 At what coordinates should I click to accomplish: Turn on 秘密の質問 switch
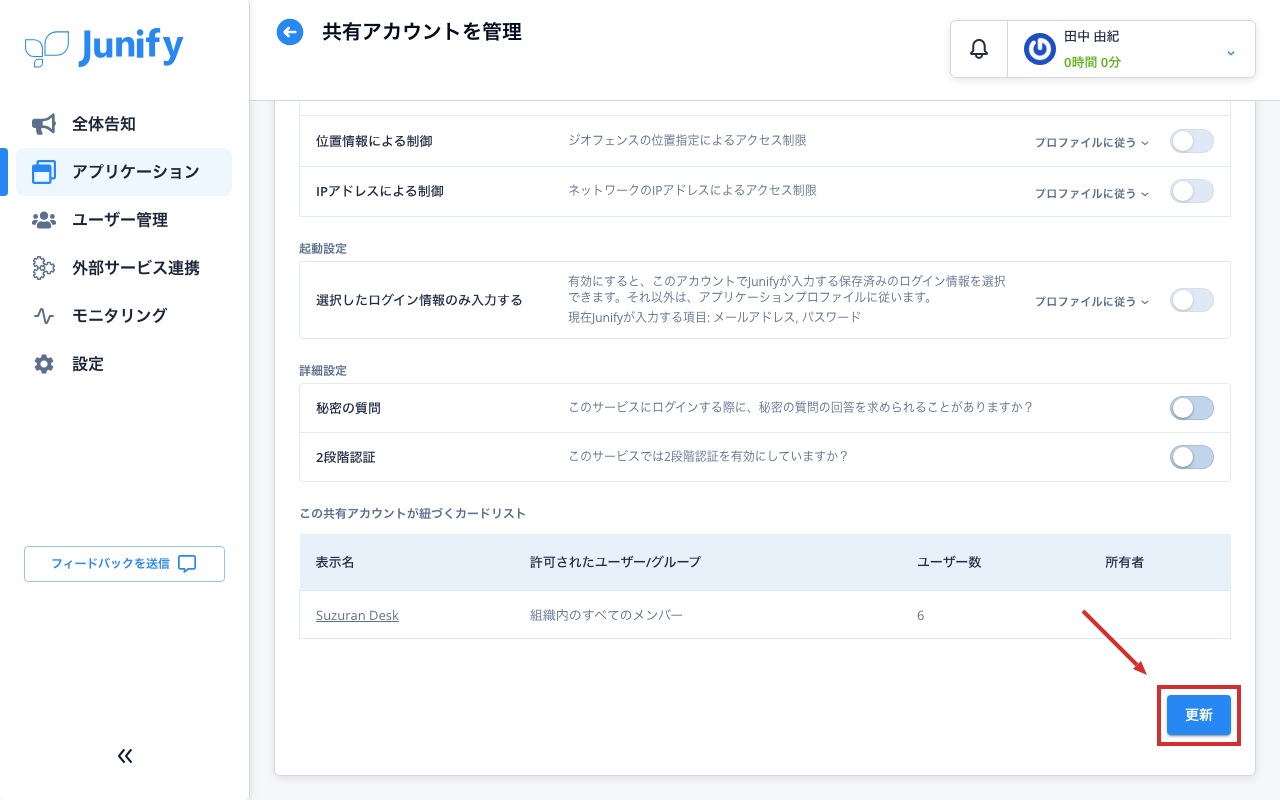(x=1192, y=408)
